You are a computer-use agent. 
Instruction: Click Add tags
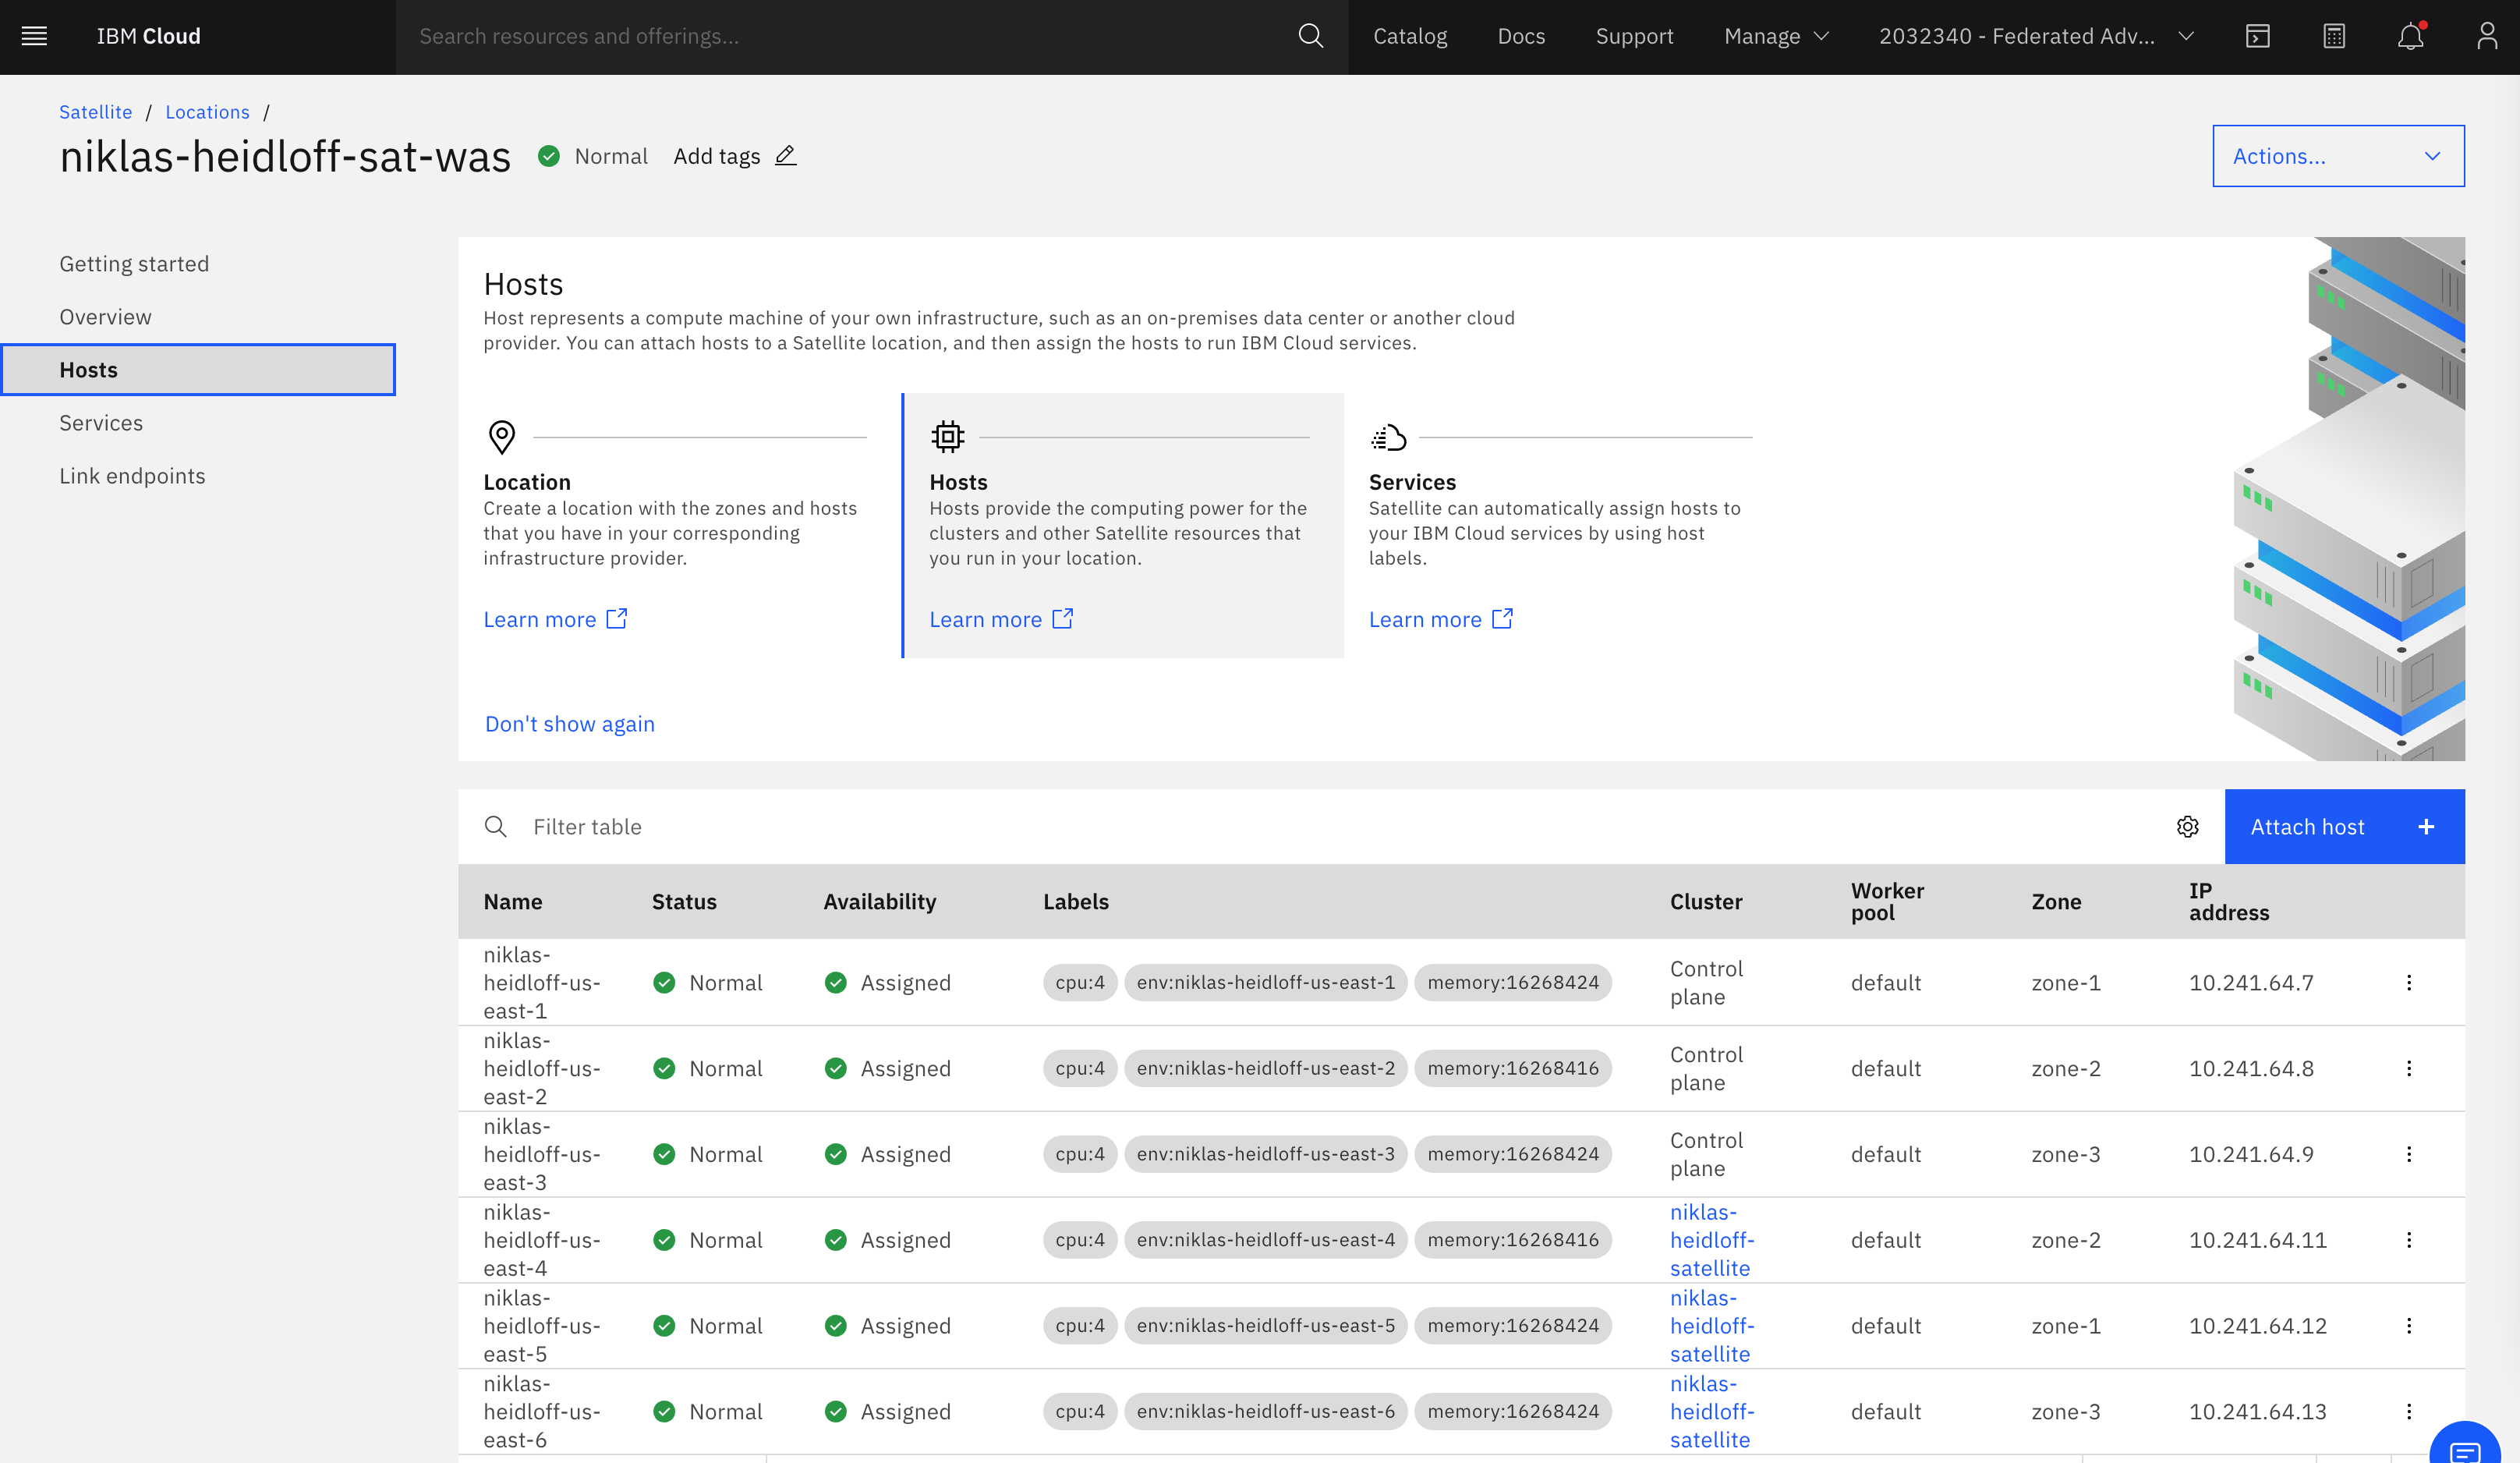pos(717,156)
